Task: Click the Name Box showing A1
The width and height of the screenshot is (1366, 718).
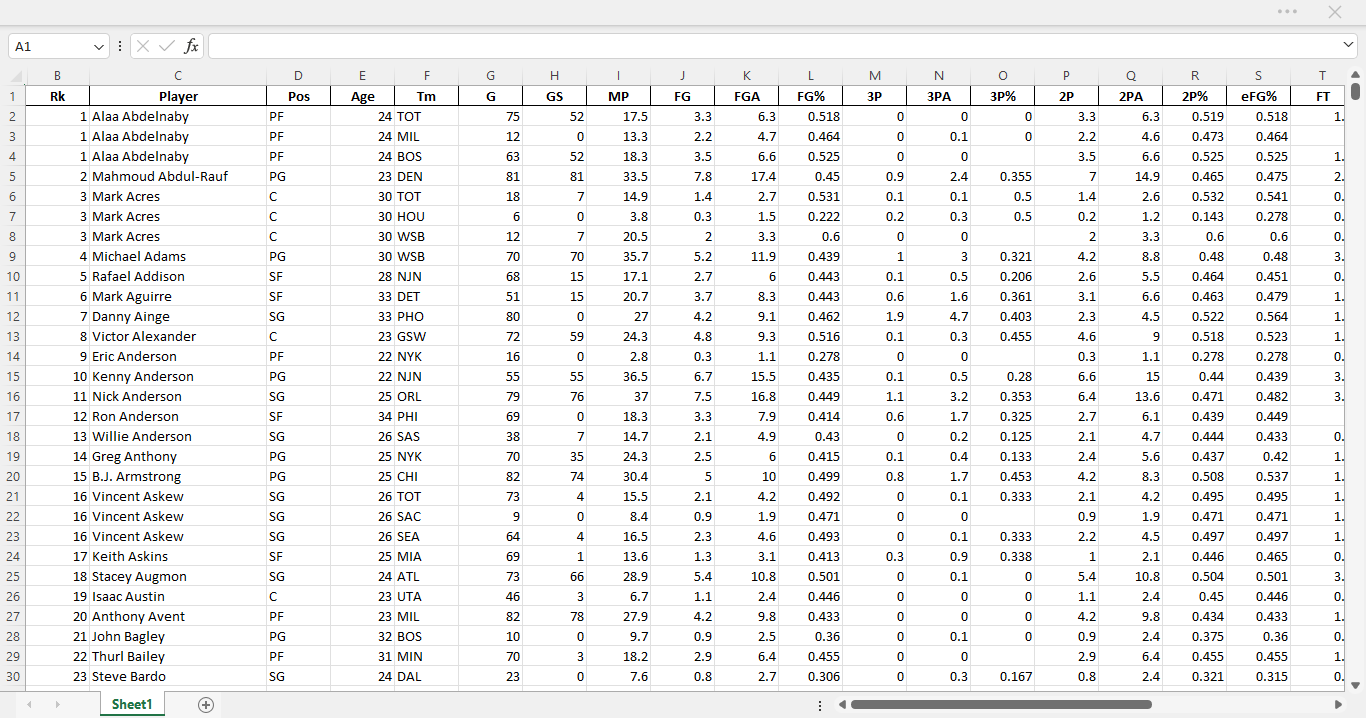Action: click(50, 46)
